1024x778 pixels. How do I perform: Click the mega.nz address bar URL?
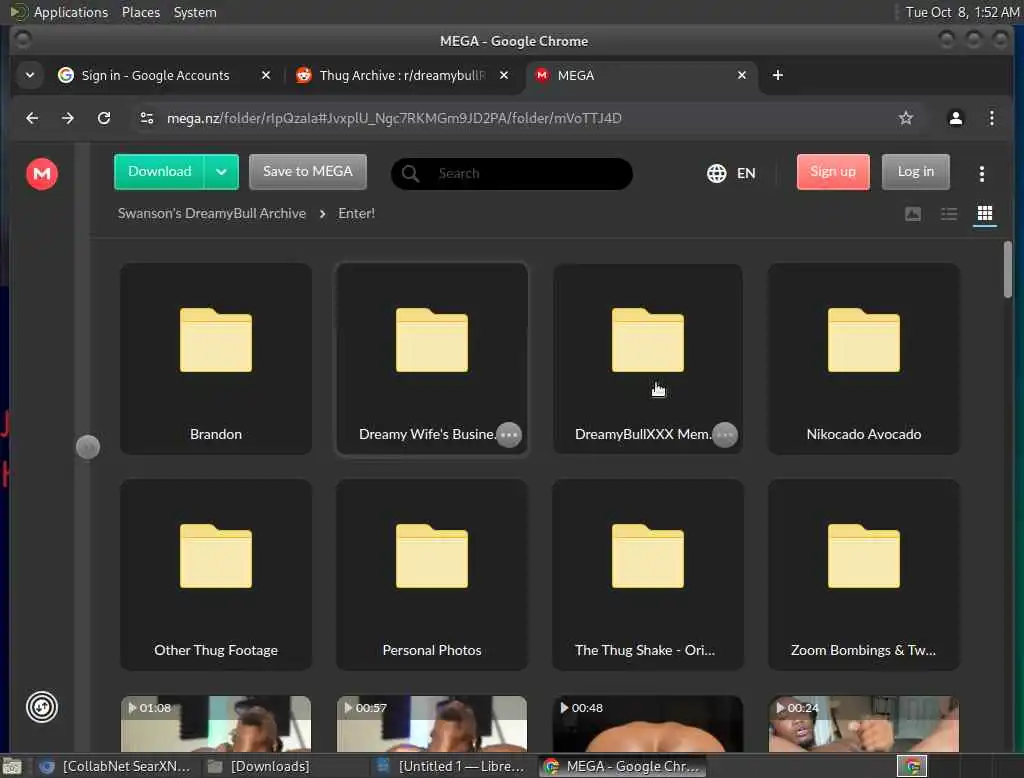(394, 118)
